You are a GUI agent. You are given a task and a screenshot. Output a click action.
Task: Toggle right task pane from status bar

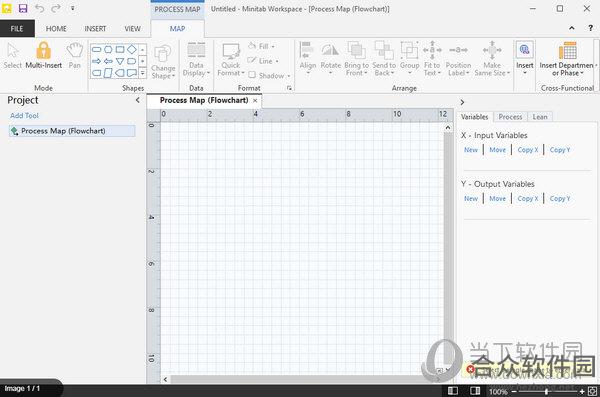[x=475, y=391]
